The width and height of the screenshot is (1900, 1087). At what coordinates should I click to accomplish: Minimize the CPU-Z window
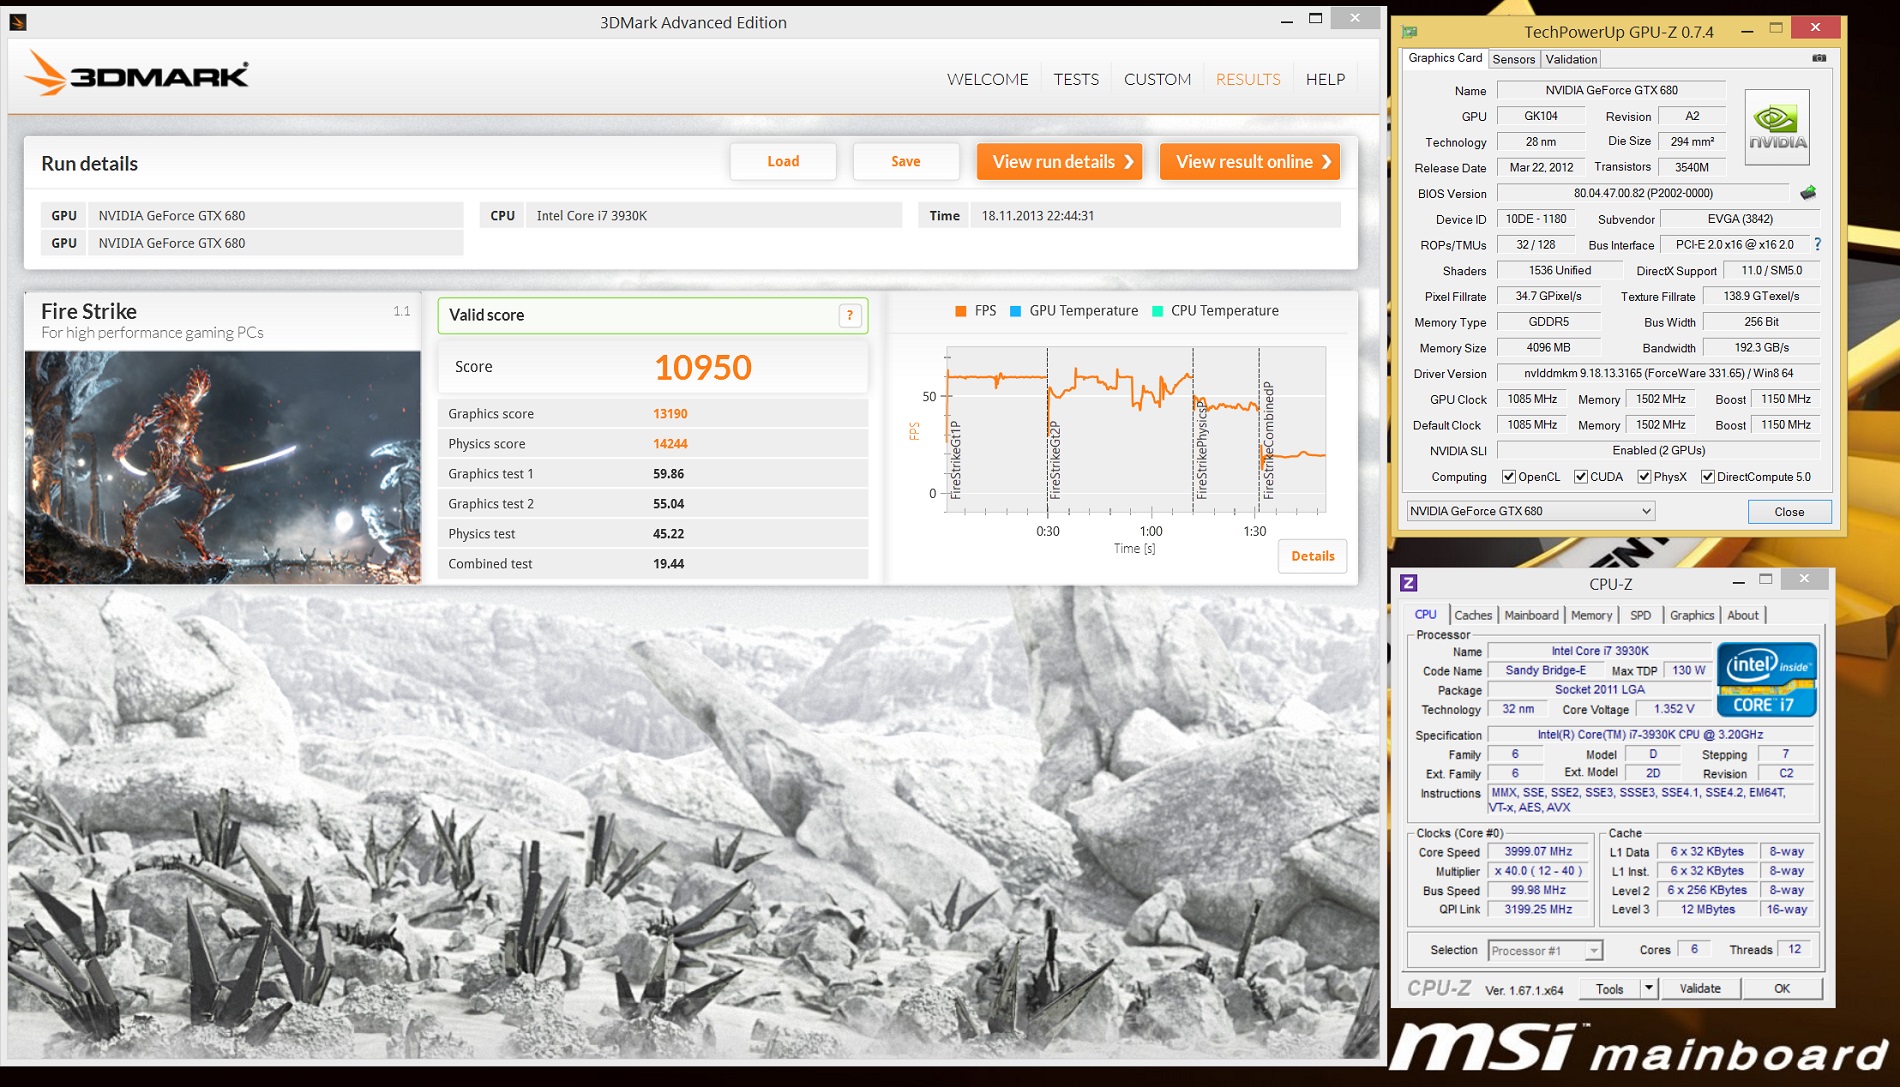coord(1738,581)
